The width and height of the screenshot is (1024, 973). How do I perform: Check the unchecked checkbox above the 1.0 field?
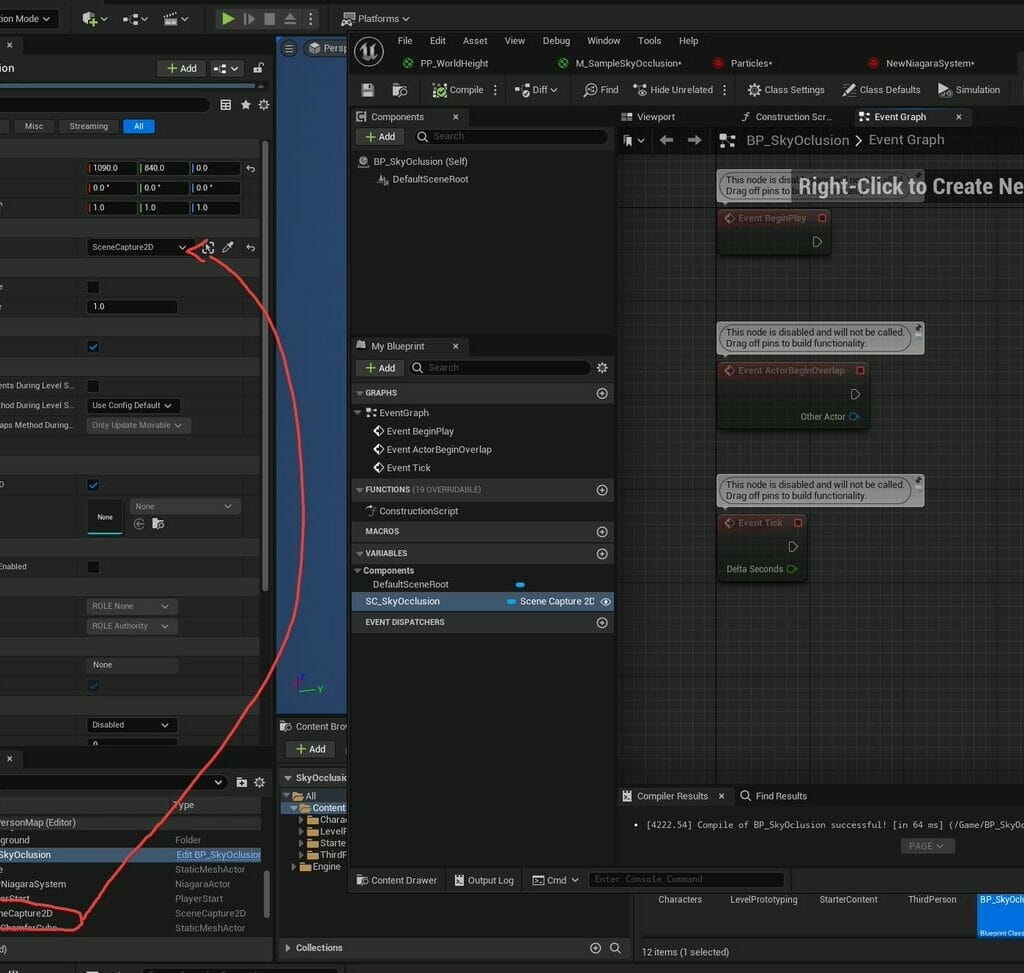[92, 287]
